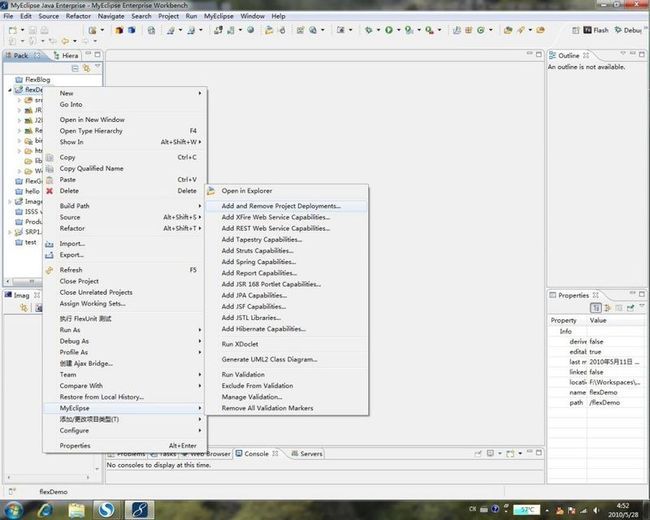The height and width of the screenshot is (520, 650).
Task: Click the Save toolbar icon
Action: pyautogui.click(x=32, y=30)
